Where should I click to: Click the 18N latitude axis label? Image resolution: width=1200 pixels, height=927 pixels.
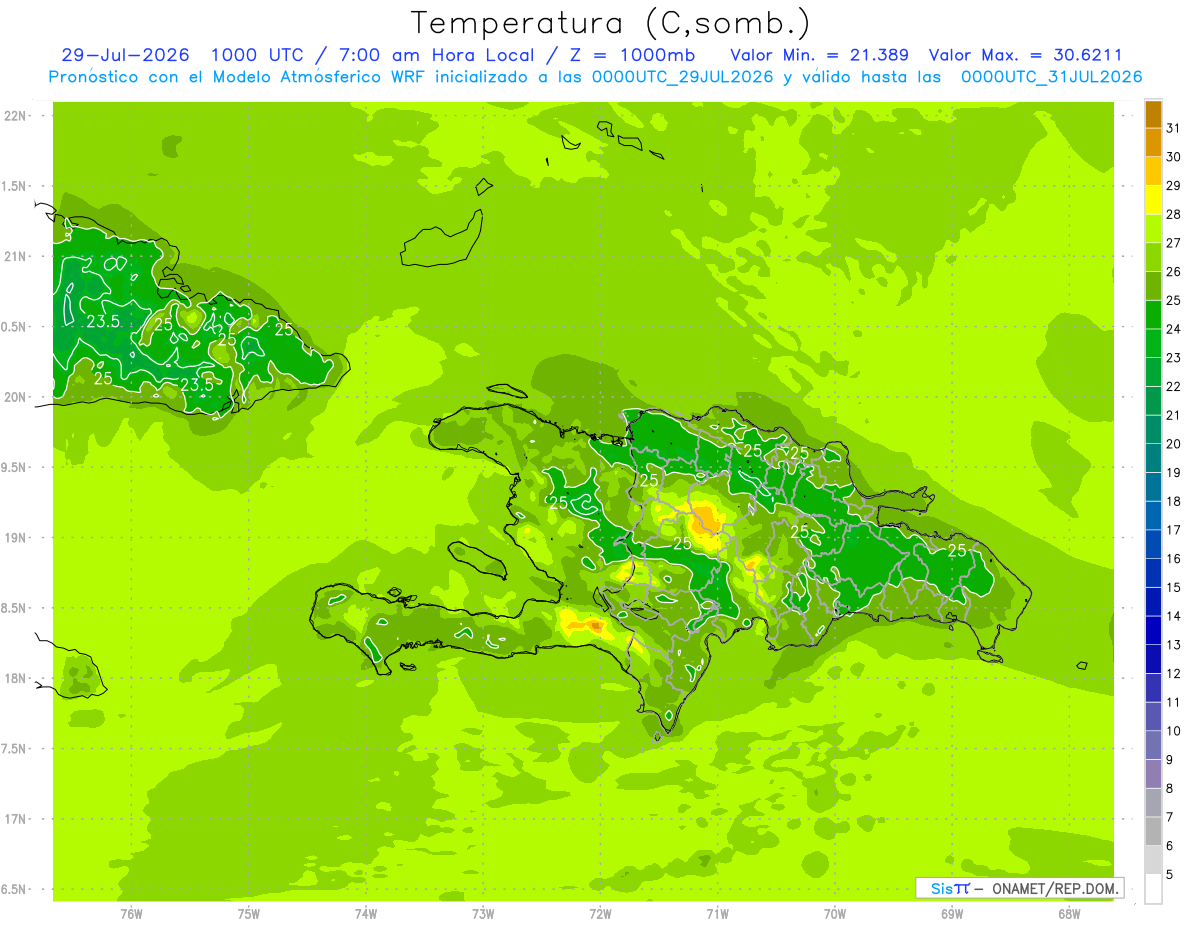click(15, 678)
